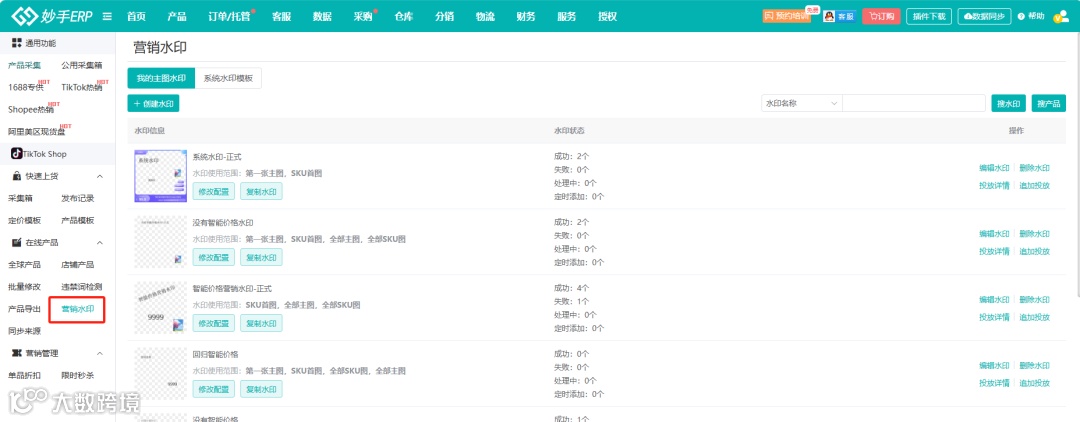Click the 通用功能 grid icon
Screen dimensions: 1080x422
click(17, 43)
